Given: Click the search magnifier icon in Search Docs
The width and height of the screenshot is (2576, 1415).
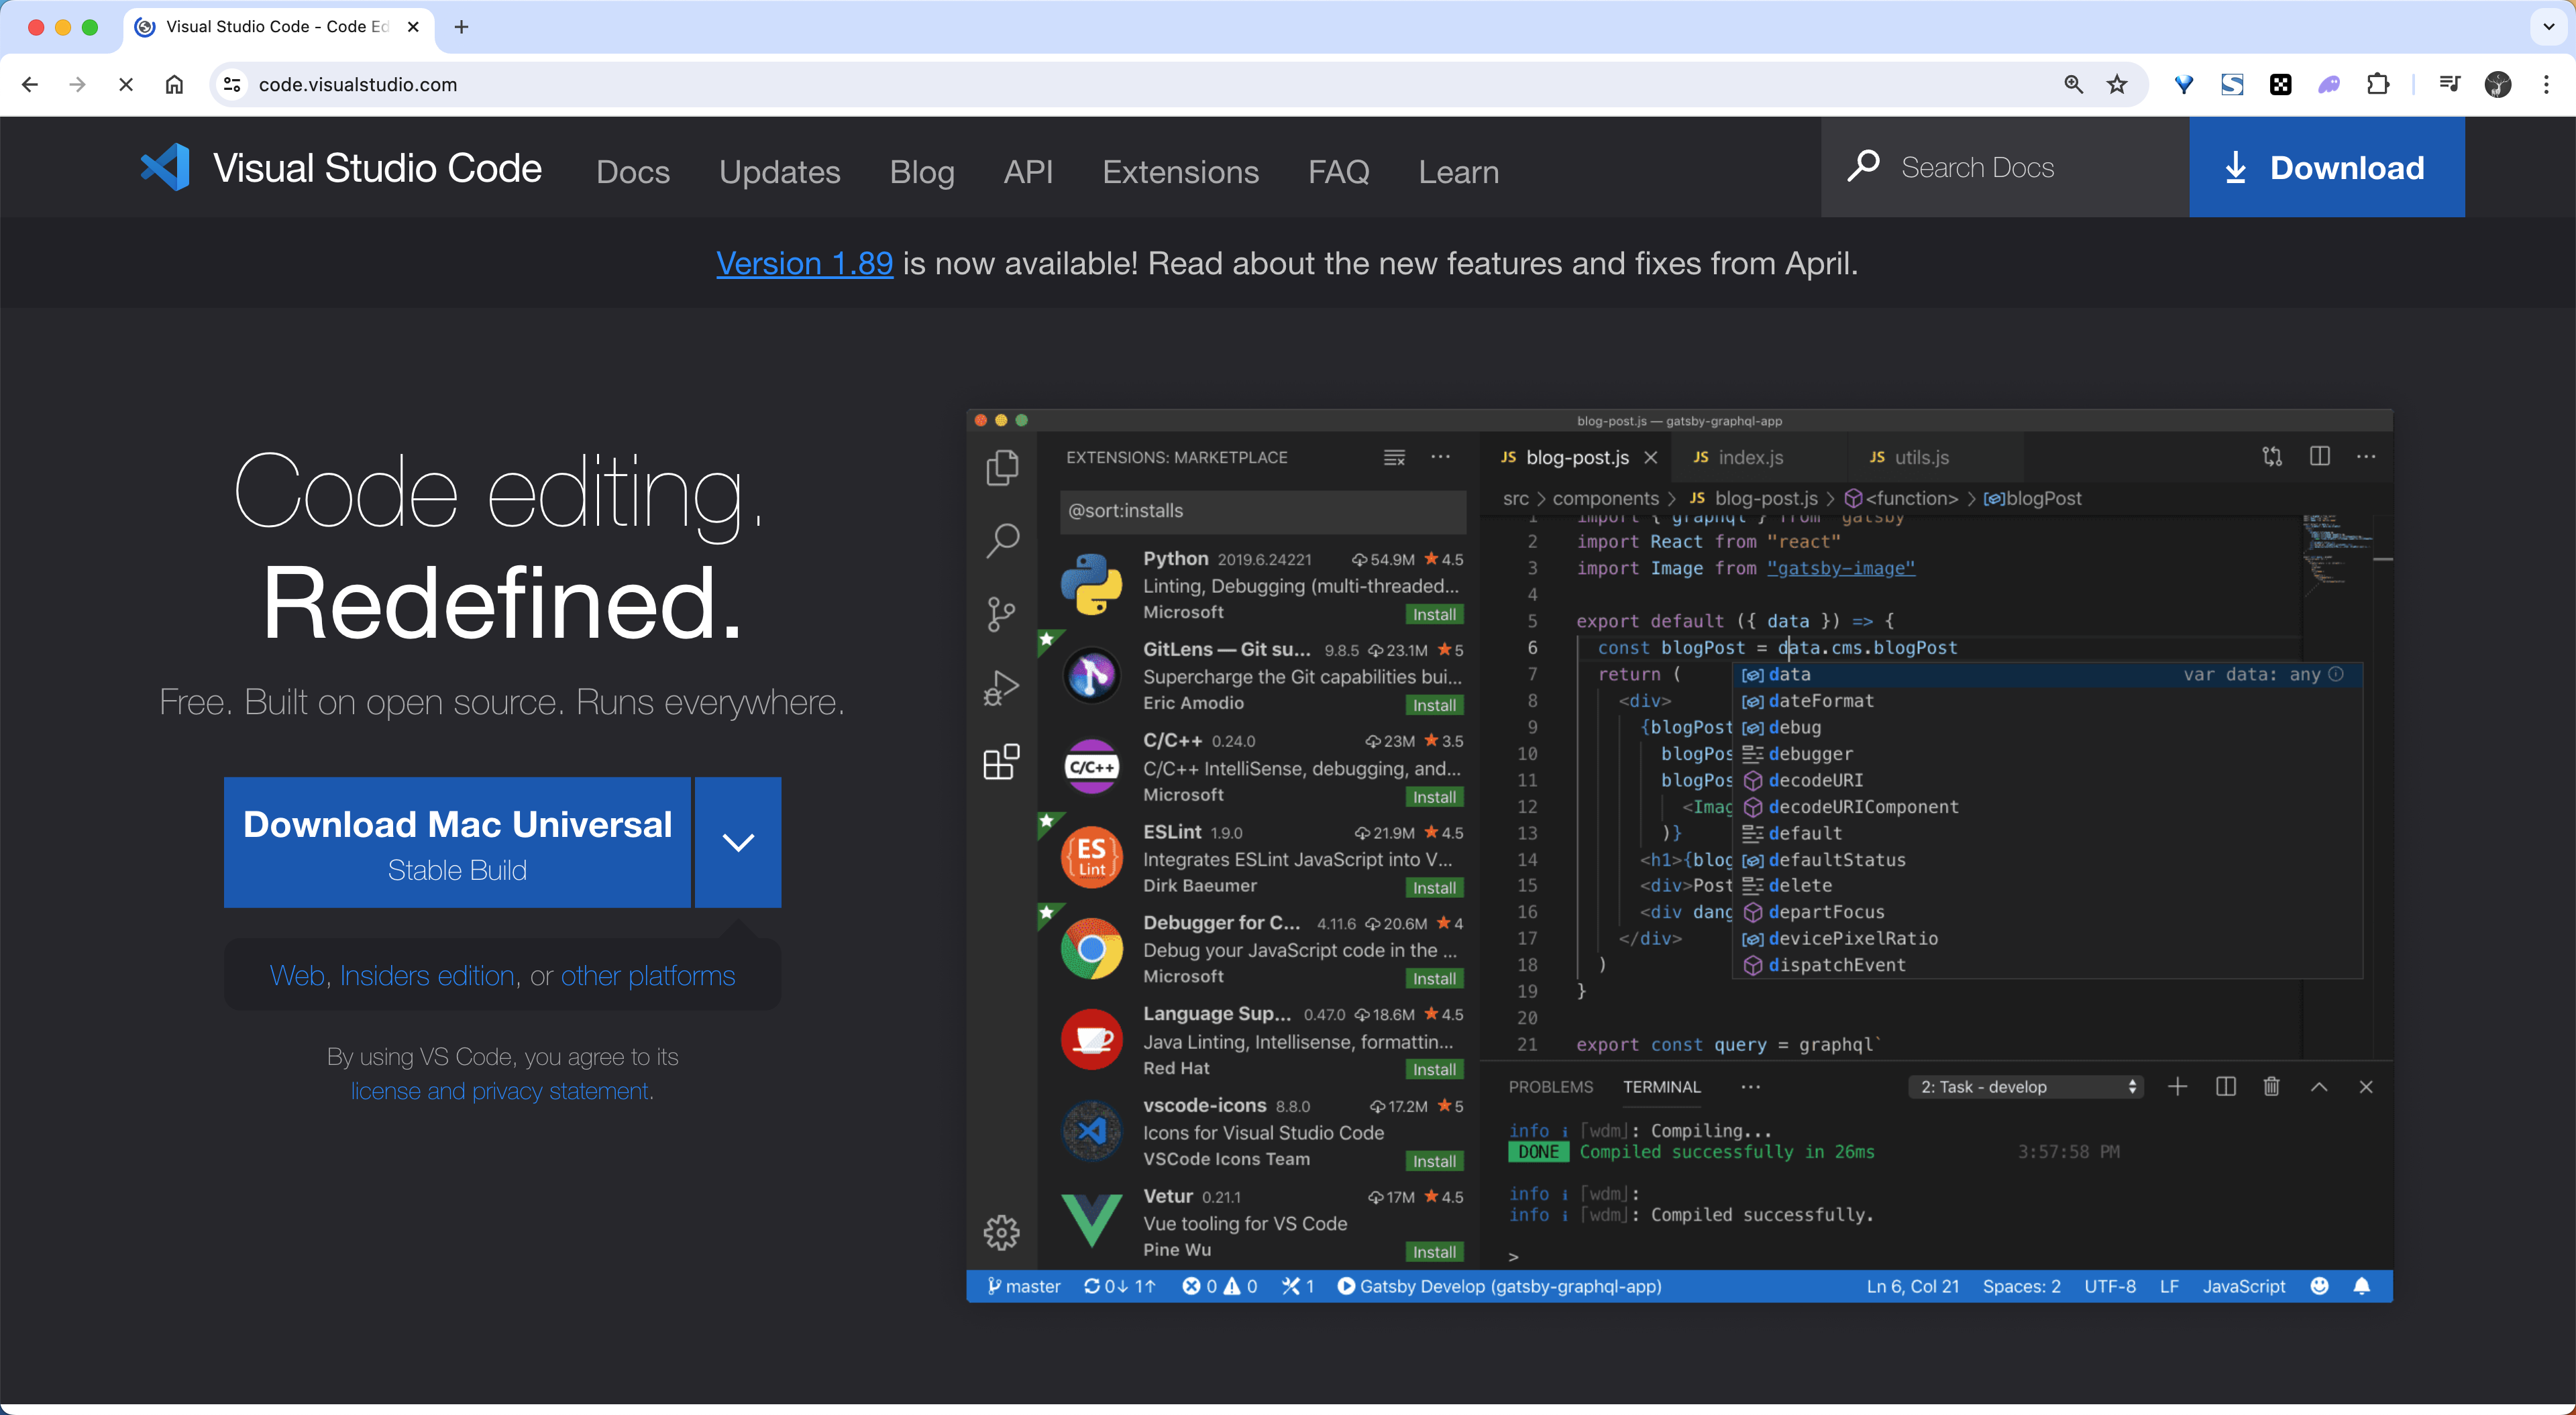Looking at the screenshot, I should click(1863, 166).
